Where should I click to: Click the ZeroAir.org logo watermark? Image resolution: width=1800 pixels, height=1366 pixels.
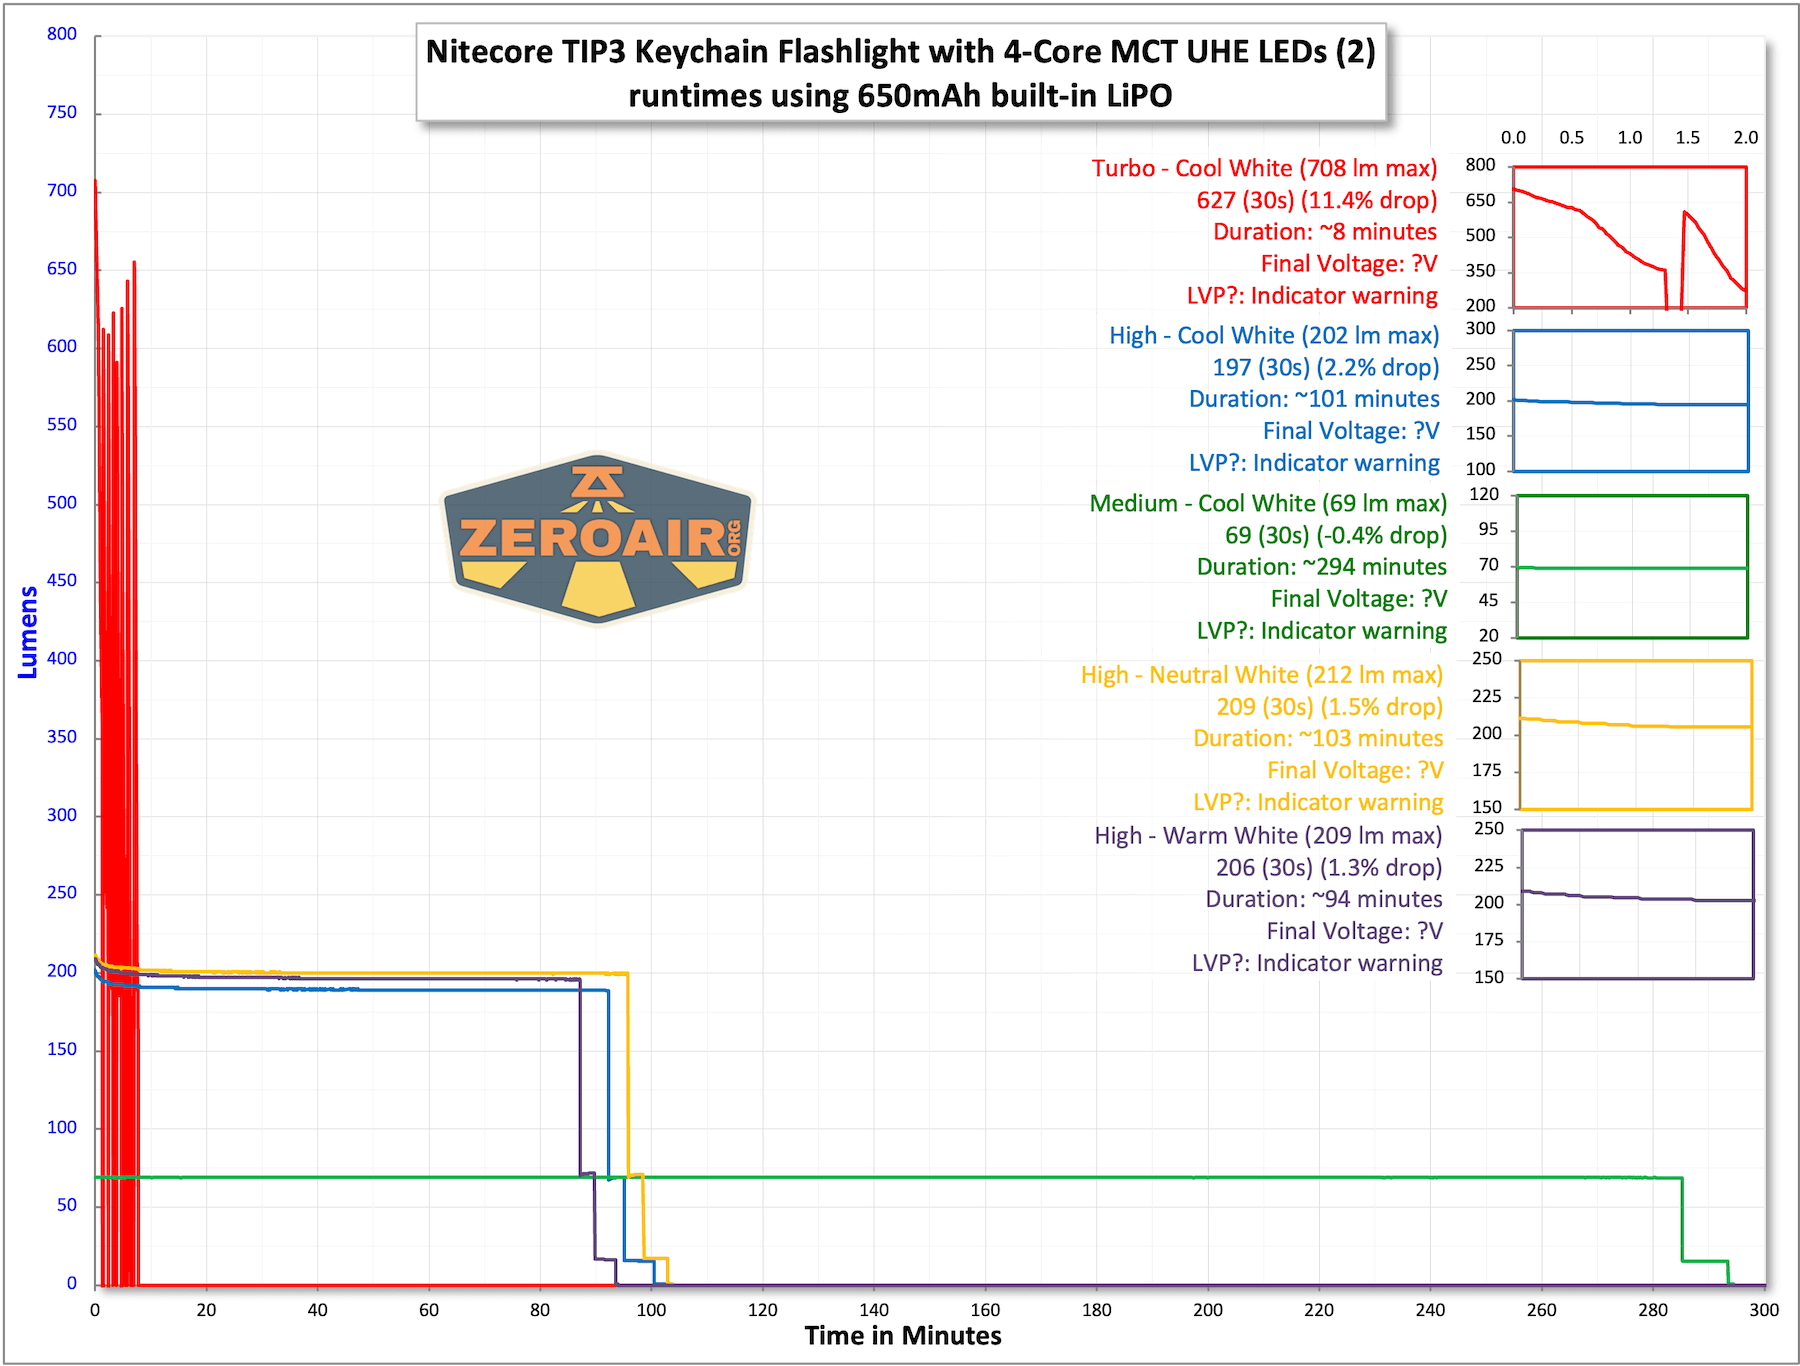[597, 538]
